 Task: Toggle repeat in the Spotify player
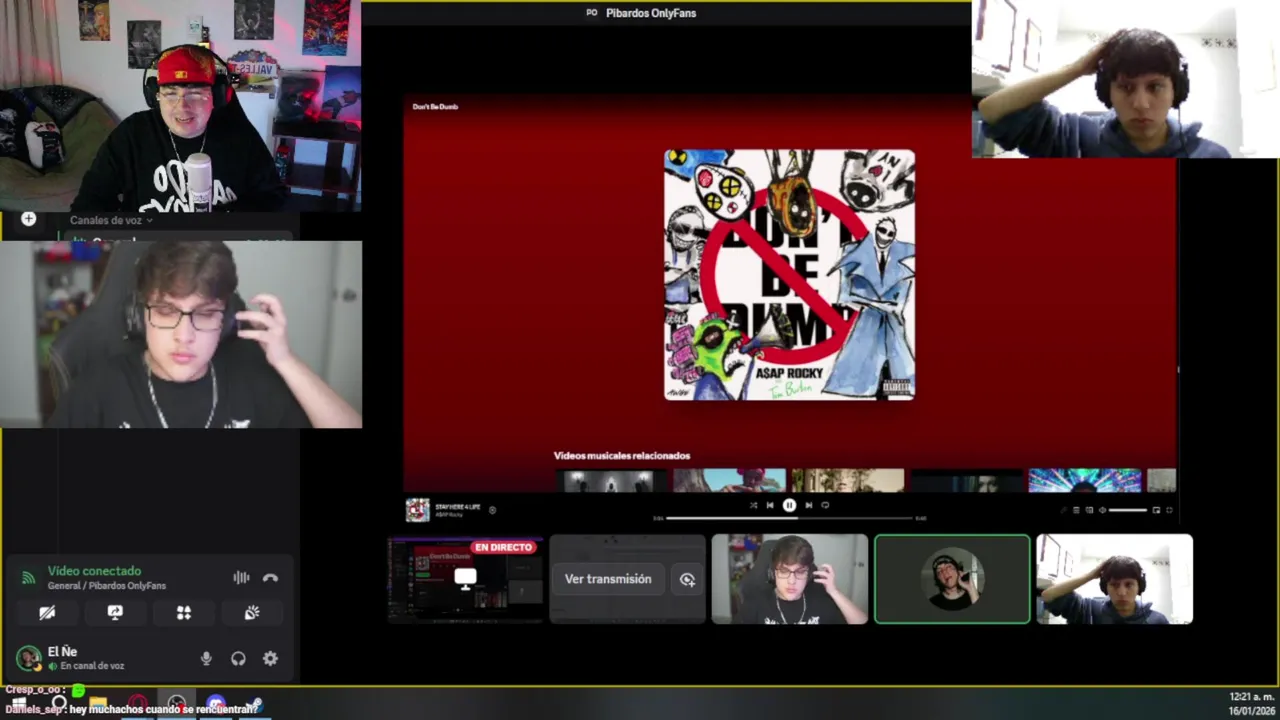coord(825,505)
